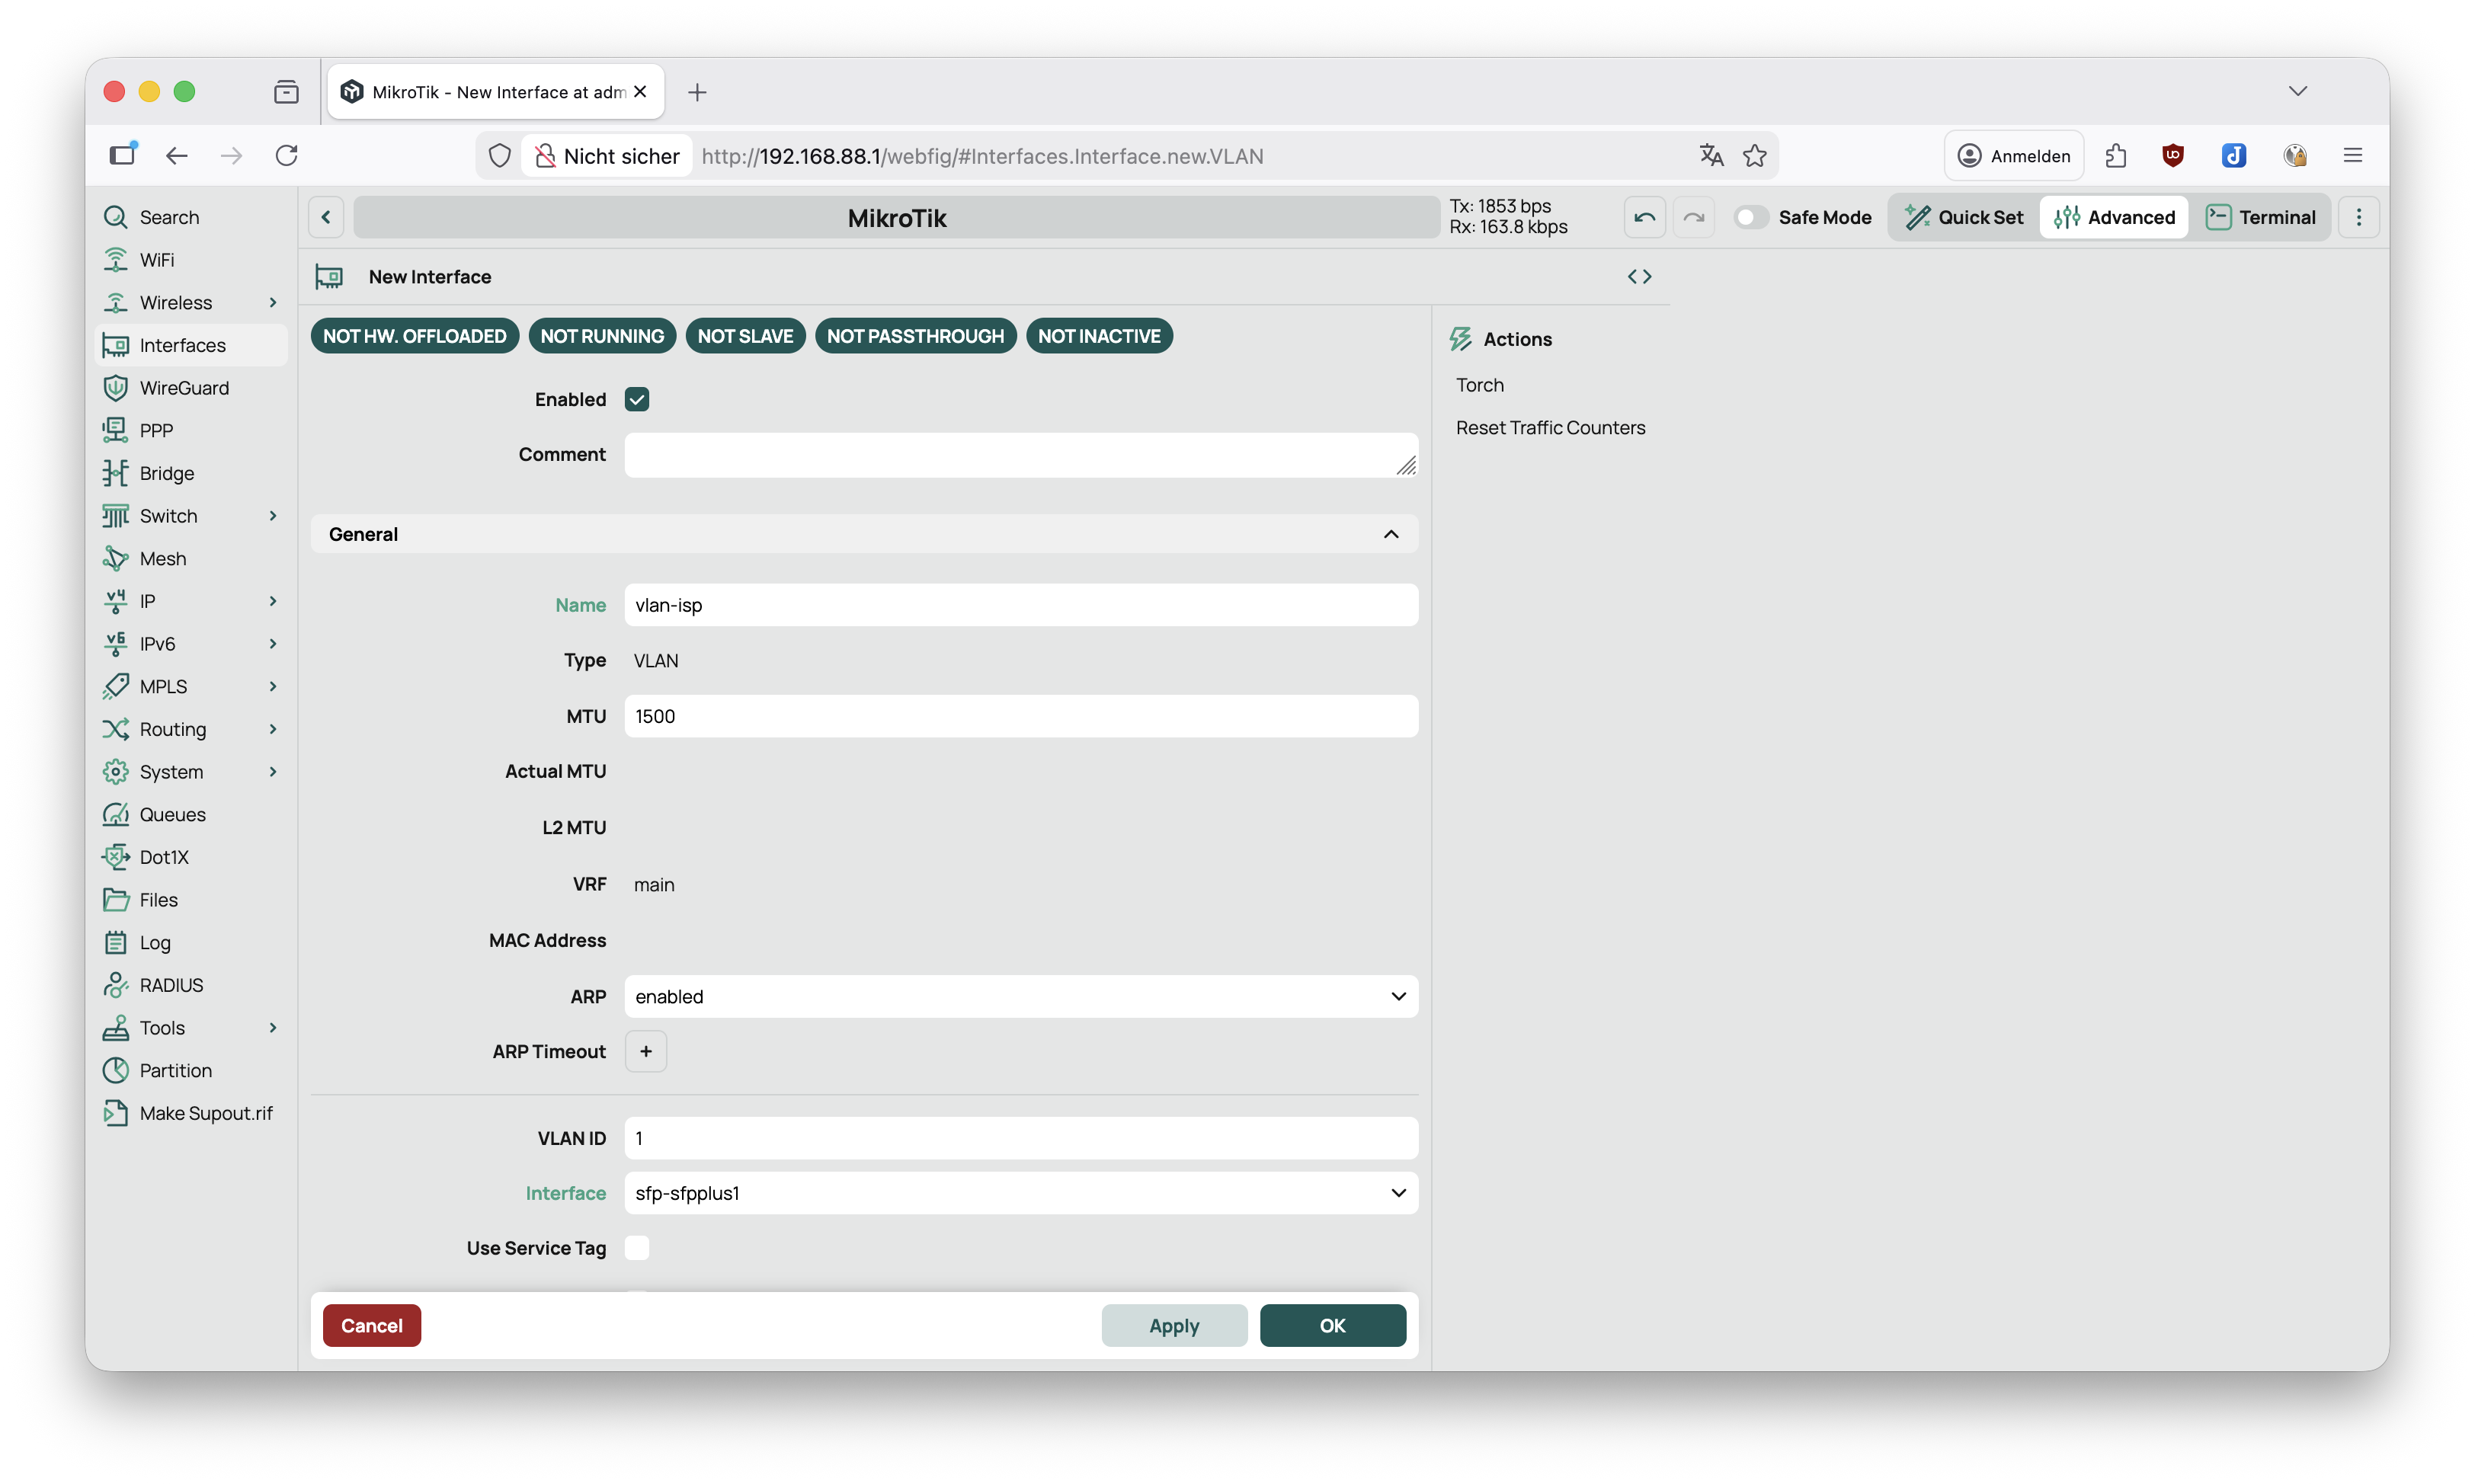Open the uBlock Origin extension icon

pyautogui.click(x=2172, y=156)
